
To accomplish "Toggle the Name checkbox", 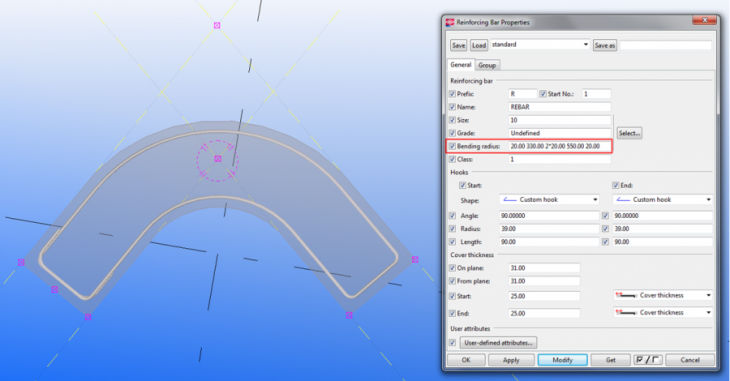I will pos(452,107).
